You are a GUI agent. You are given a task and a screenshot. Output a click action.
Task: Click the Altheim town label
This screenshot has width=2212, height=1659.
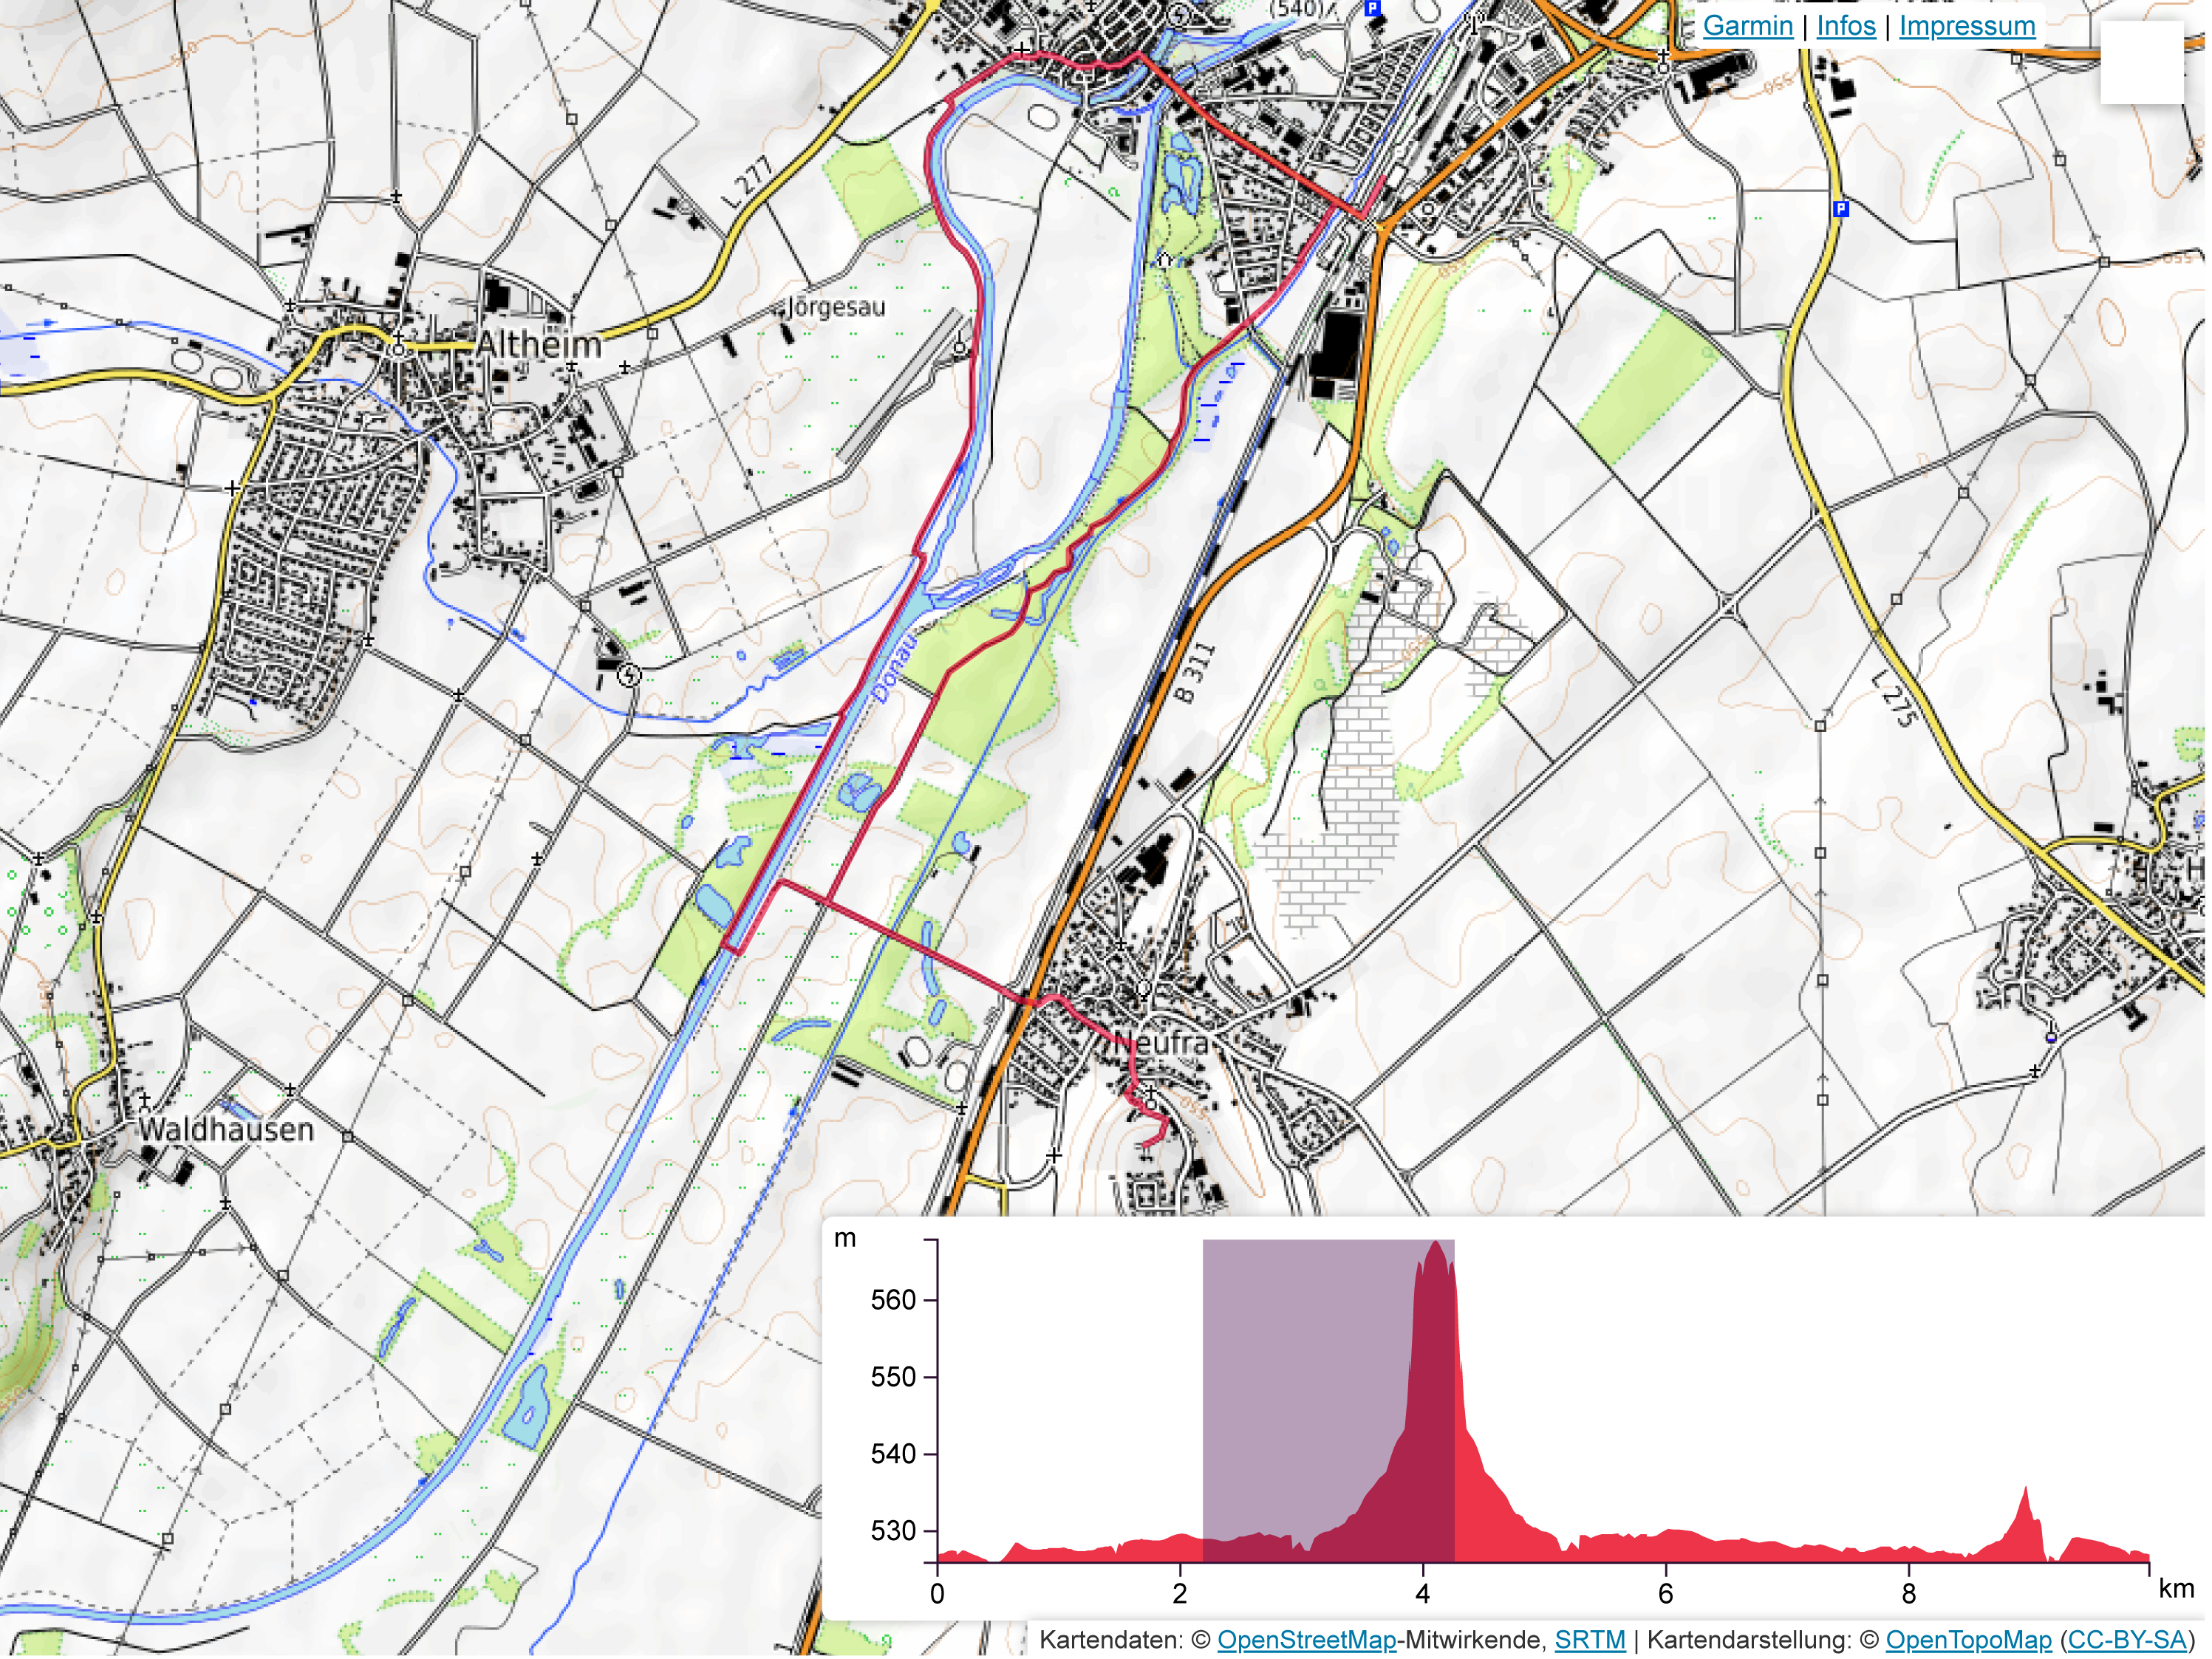point(539,345)
